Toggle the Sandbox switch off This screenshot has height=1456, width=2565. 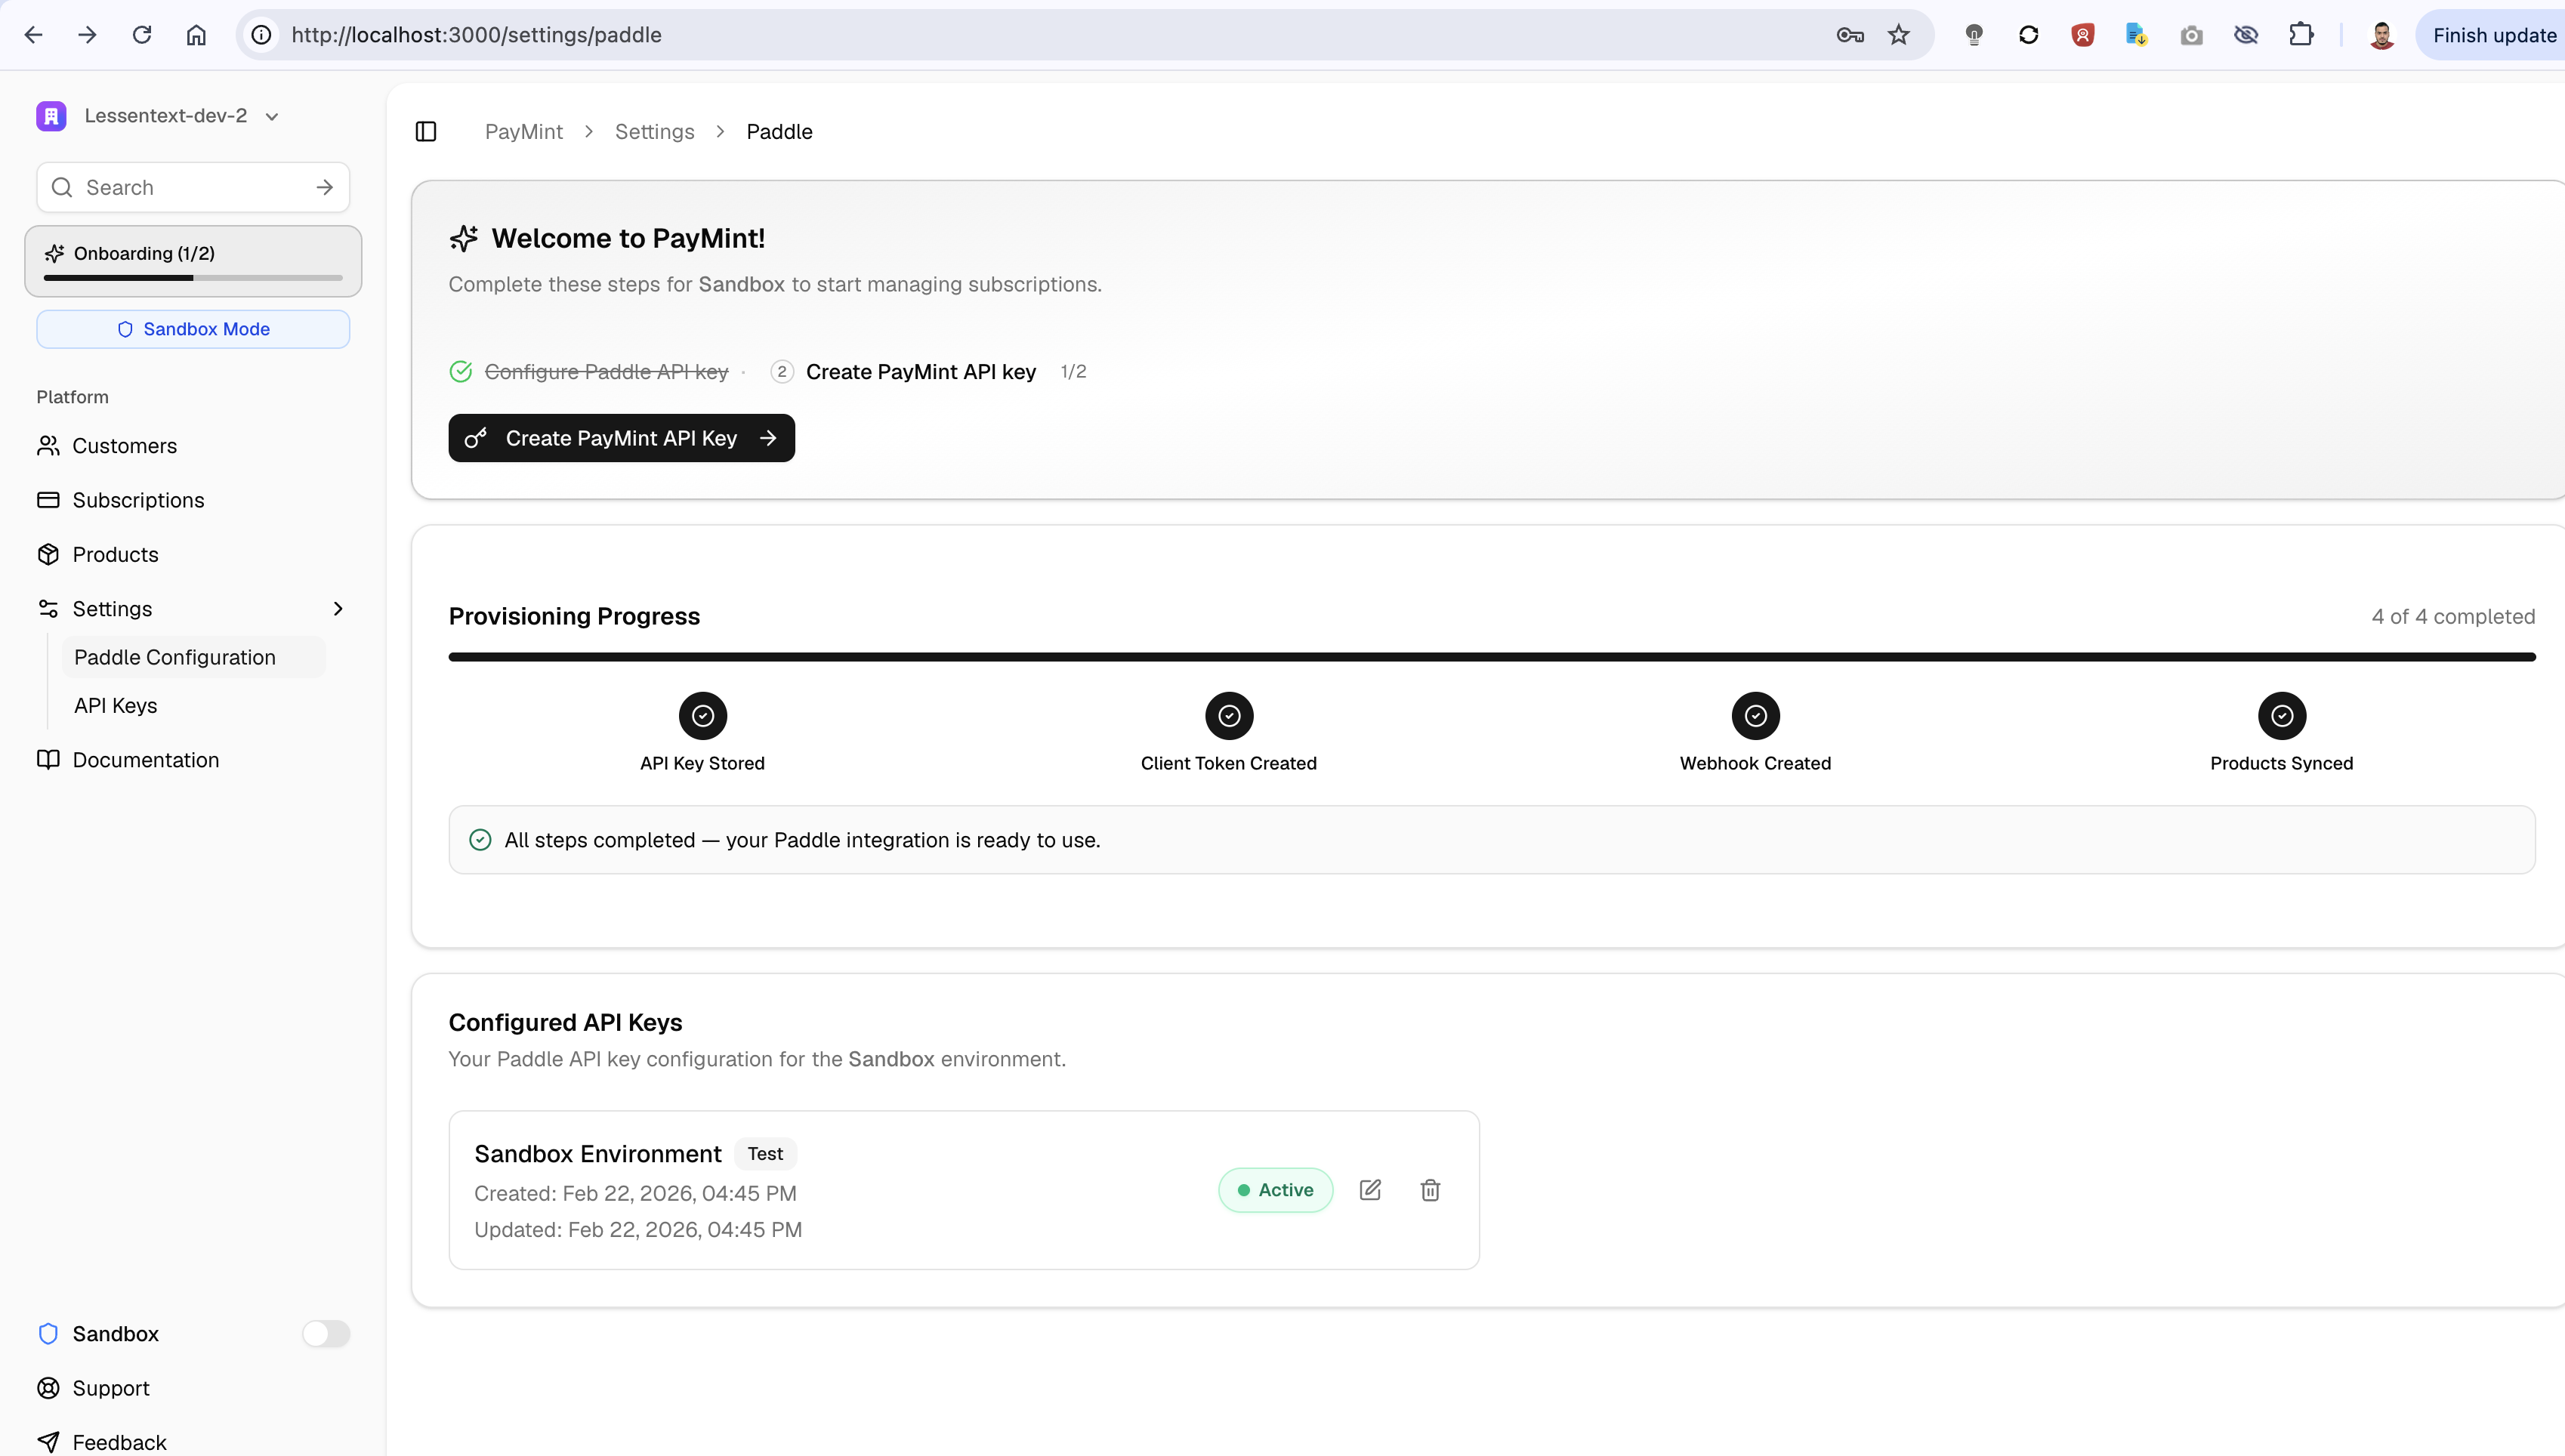pyautogui.click(x=326, y=1334)
